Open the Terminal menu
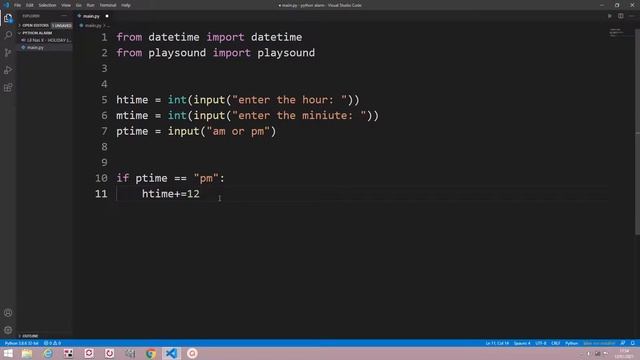 [108, 5]
